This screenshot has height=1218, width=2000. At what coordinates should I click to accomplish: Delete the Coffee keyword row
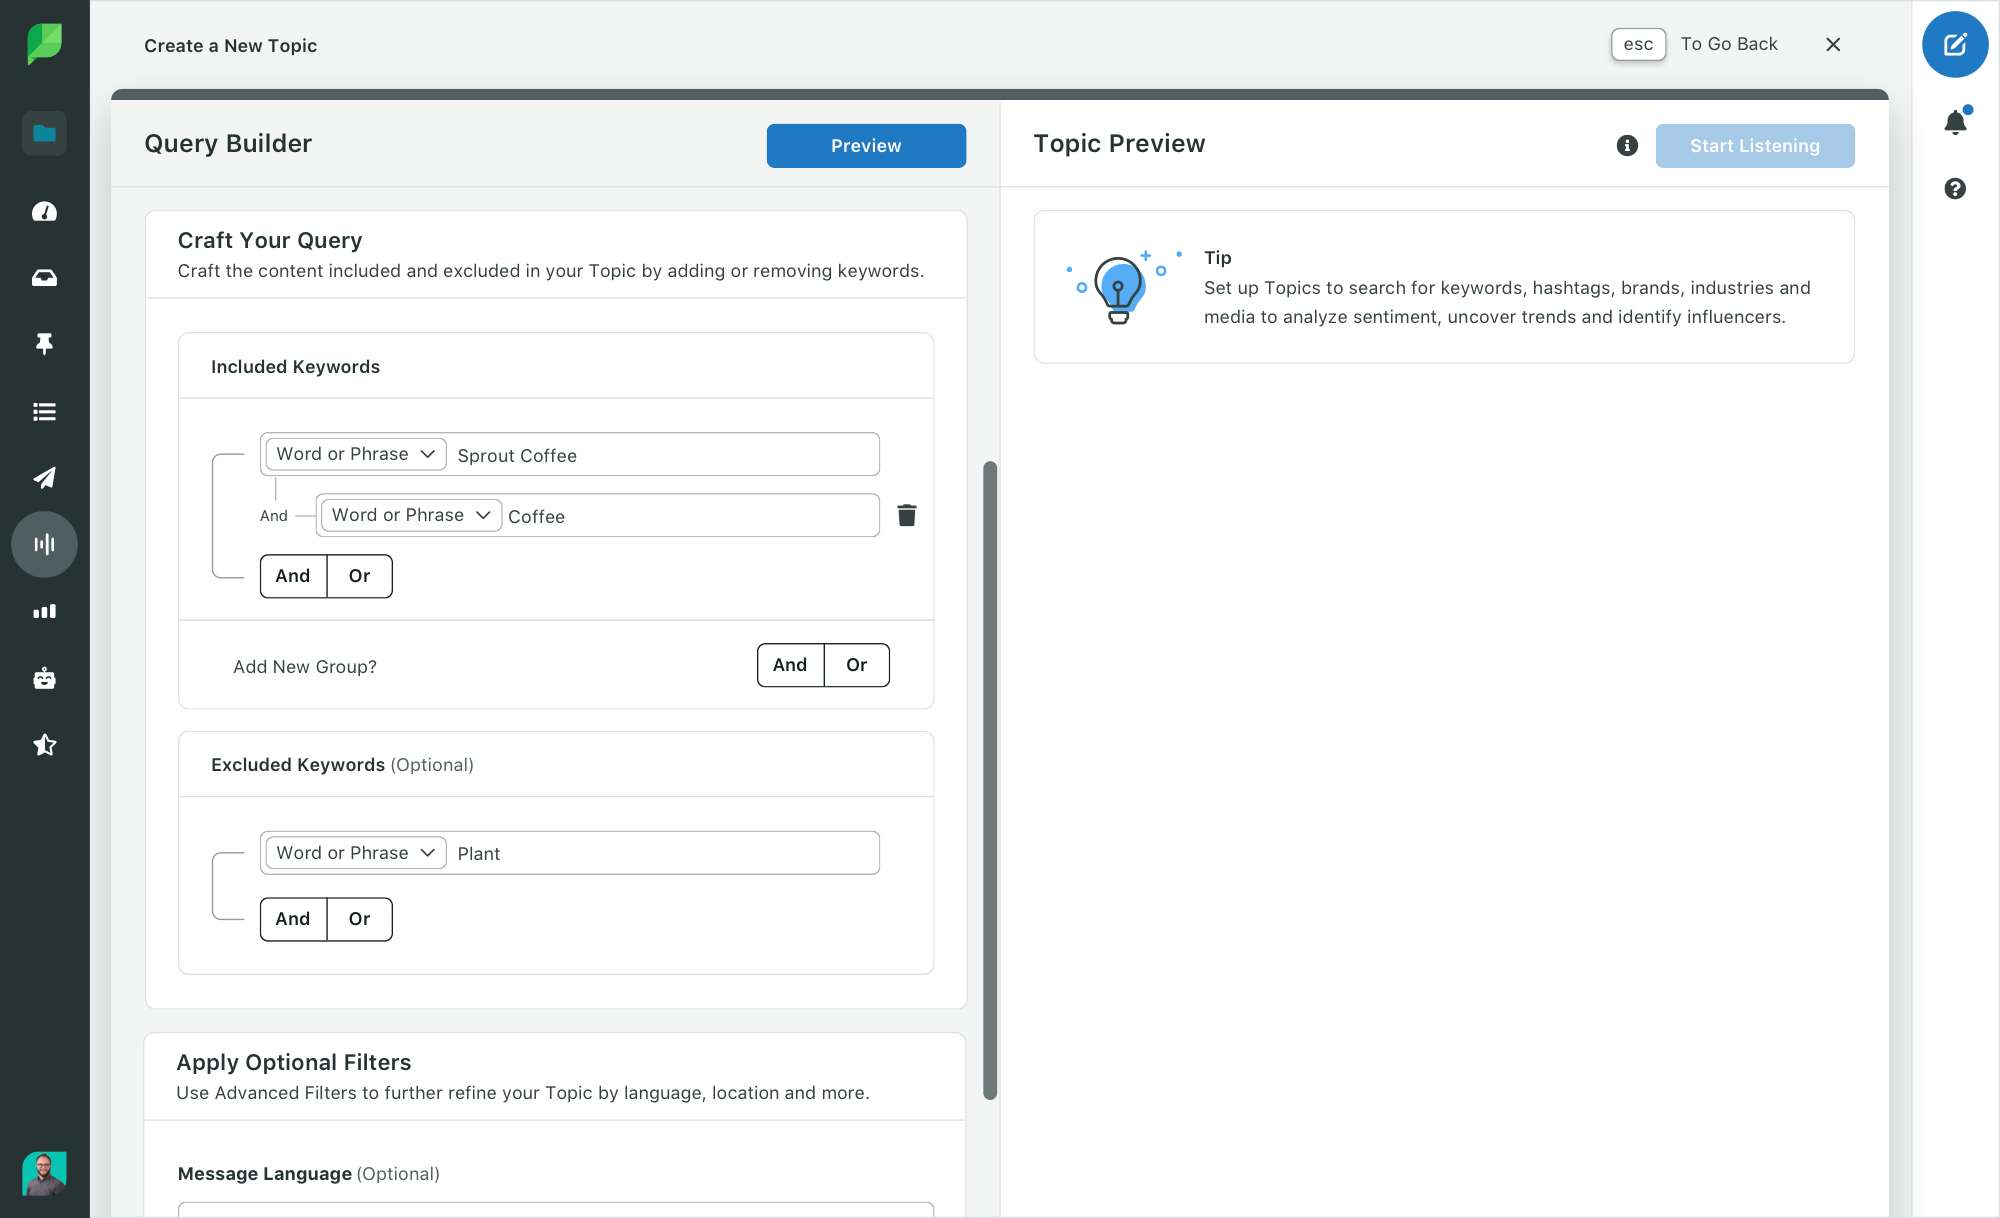pos(907,514)
